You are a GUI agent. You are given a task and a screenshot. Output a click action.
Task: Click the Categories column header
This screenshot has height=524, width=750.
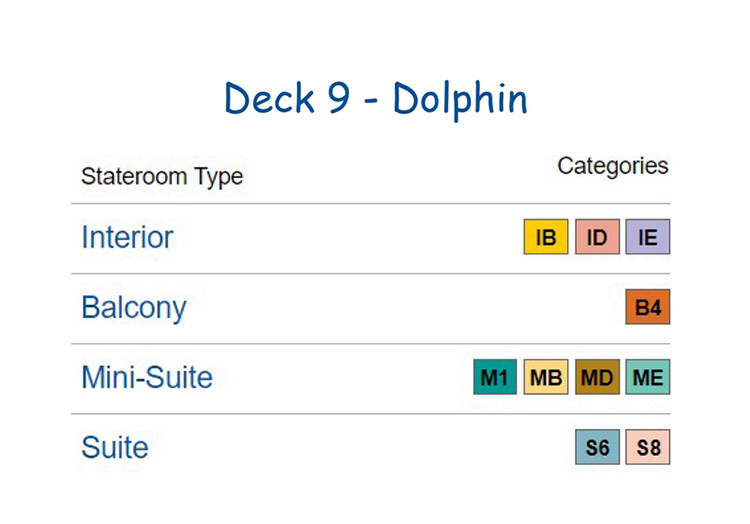[613, 166]
